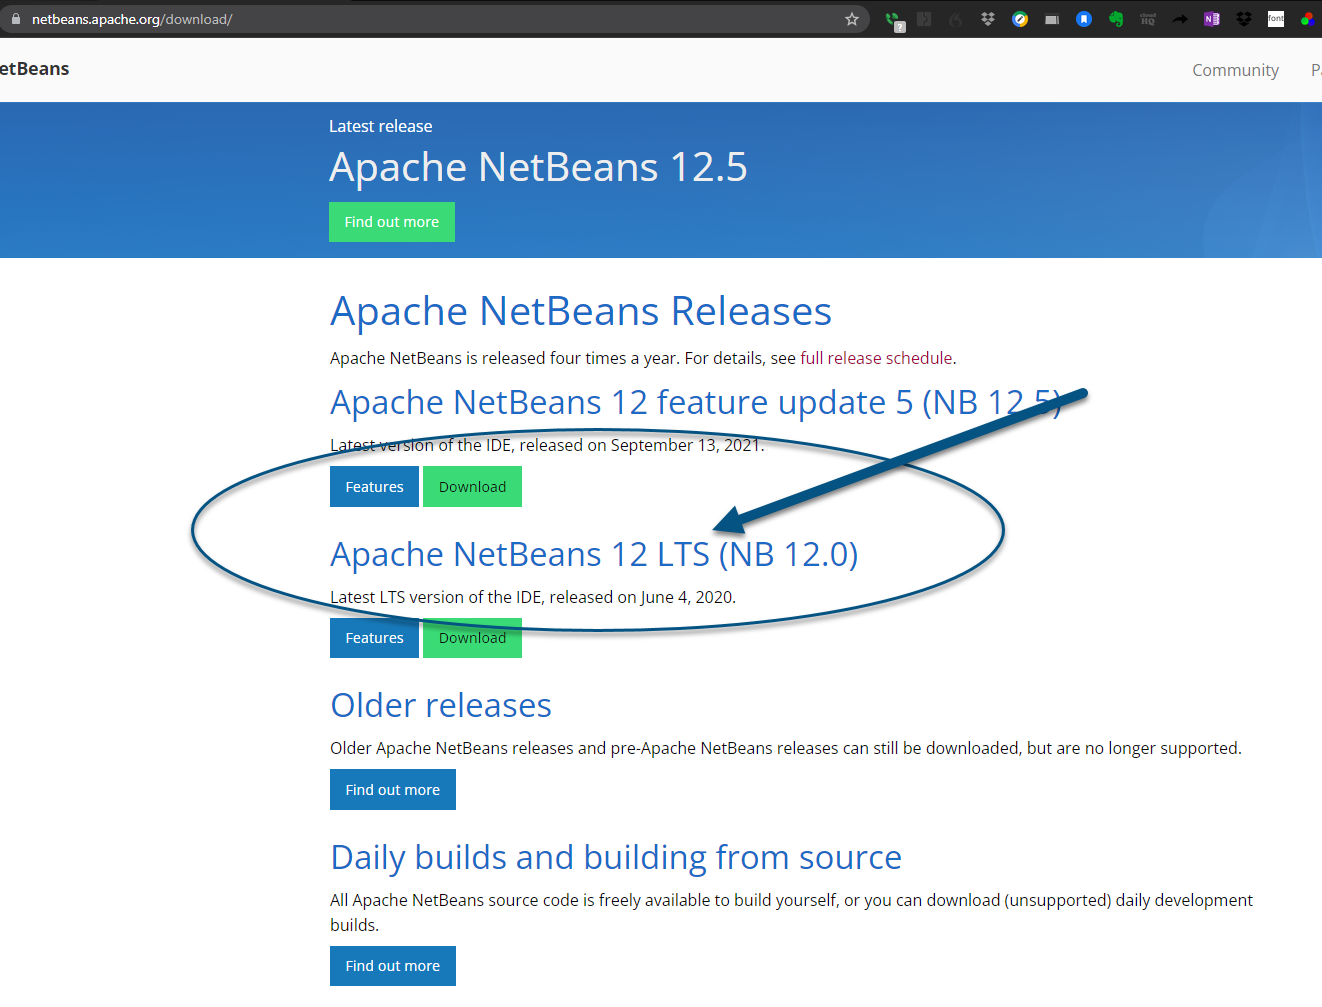The width and height of the screenshot is (1322, 1007).
Task: Click the NB 12.5 feature update heading
Action: pos(696,402)
